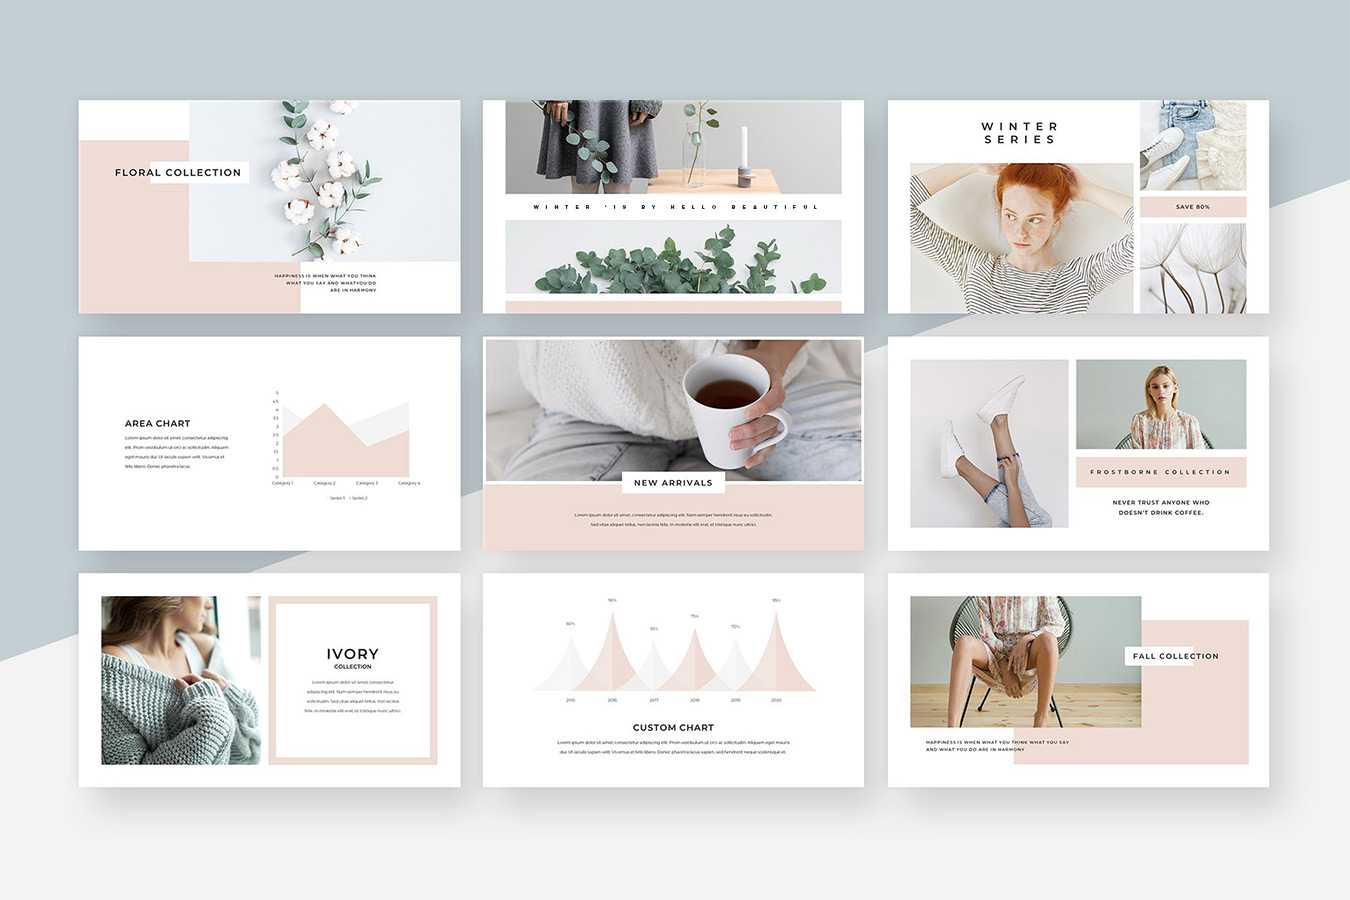This screenshot has width=1350, height=900.
Task: Click the Custom Chart heading
Action: (673, 728)
